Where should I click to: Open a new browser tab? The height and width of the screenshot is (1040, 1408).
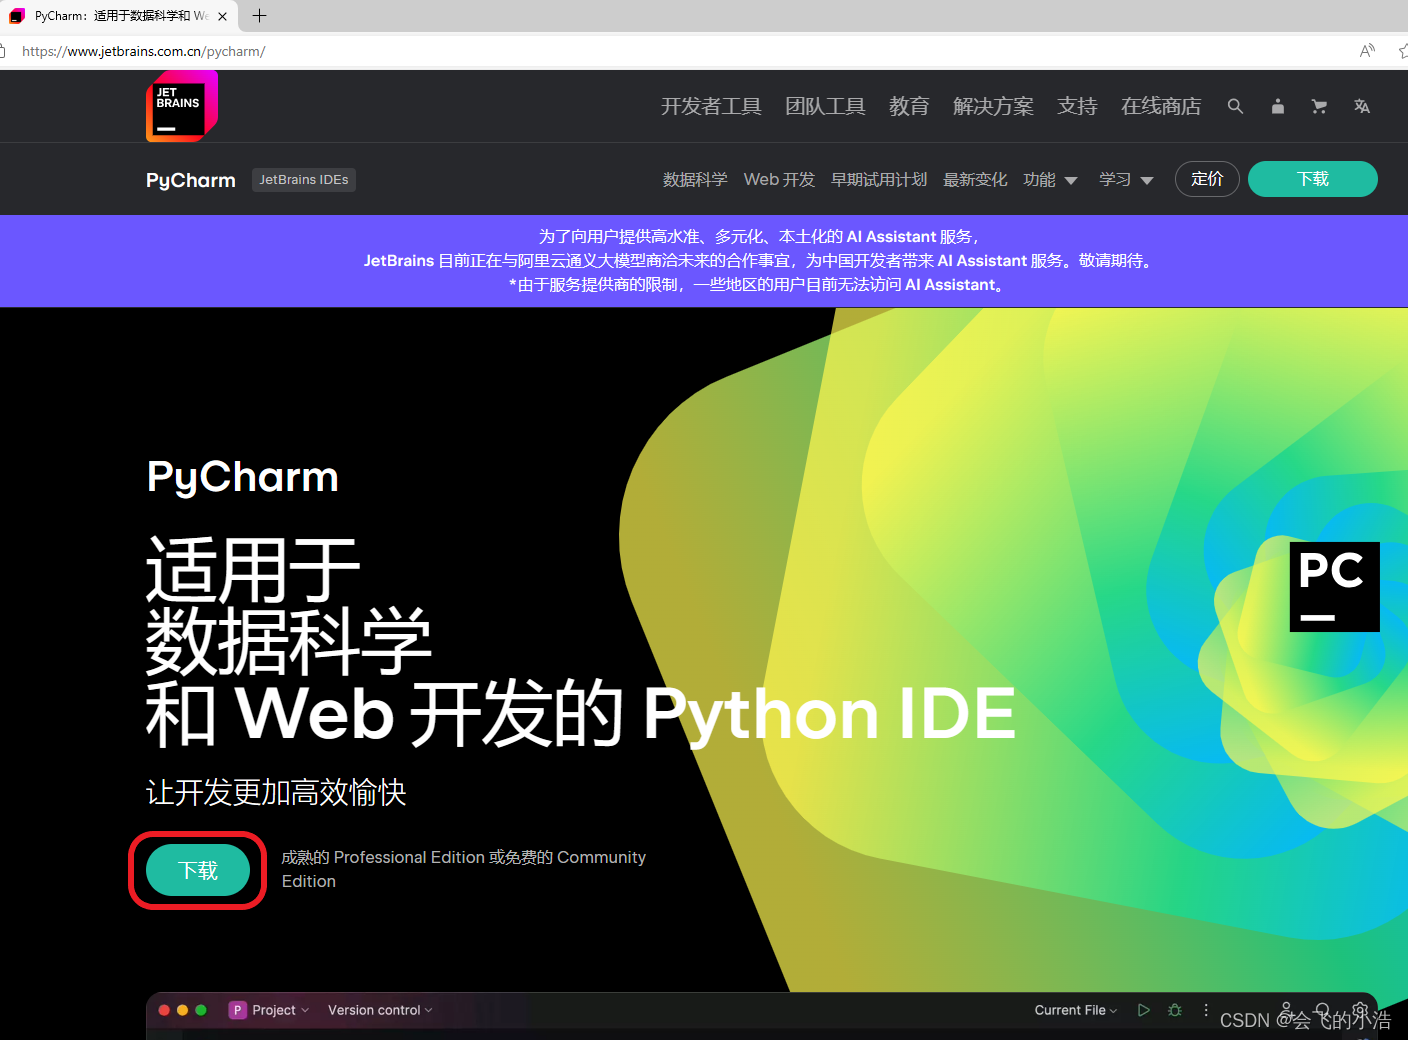259,15
